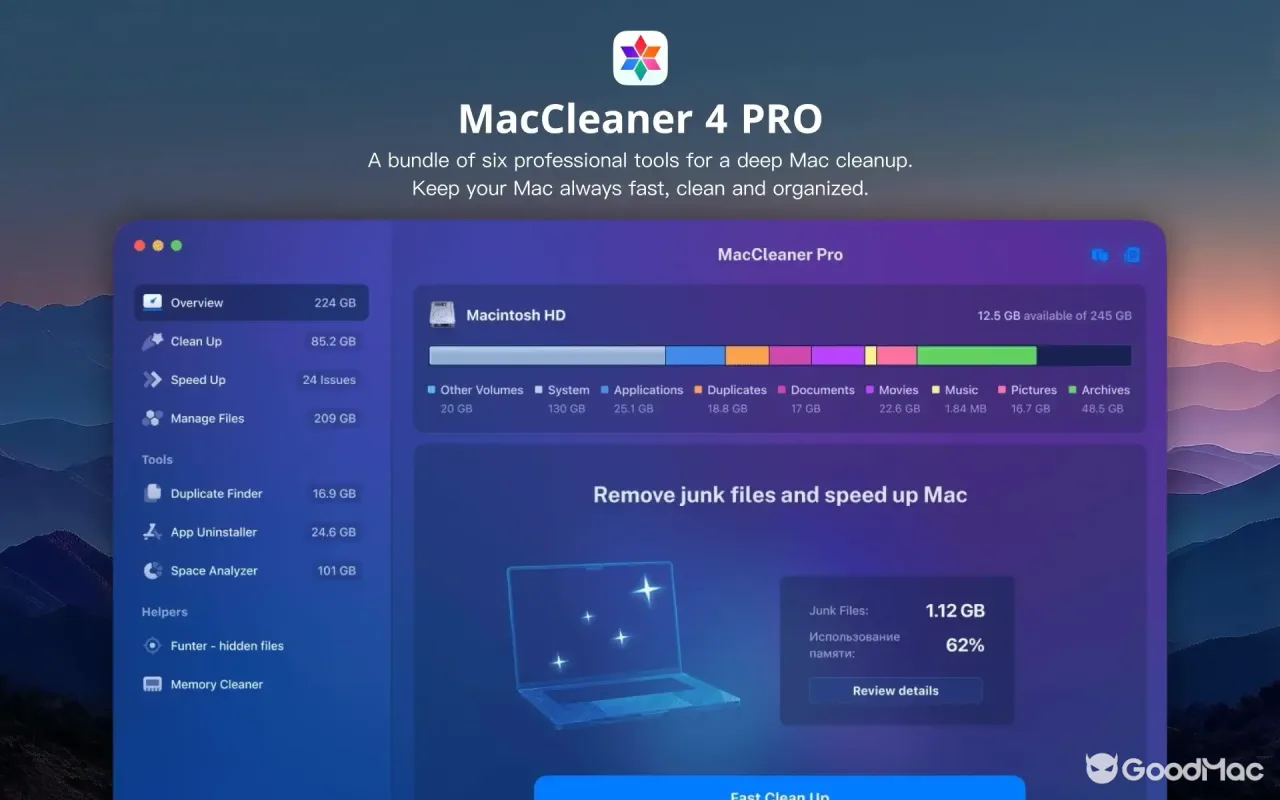Click the "Applications" legend label
This screenshot has height=800, width=1280.
pos(648,390)
